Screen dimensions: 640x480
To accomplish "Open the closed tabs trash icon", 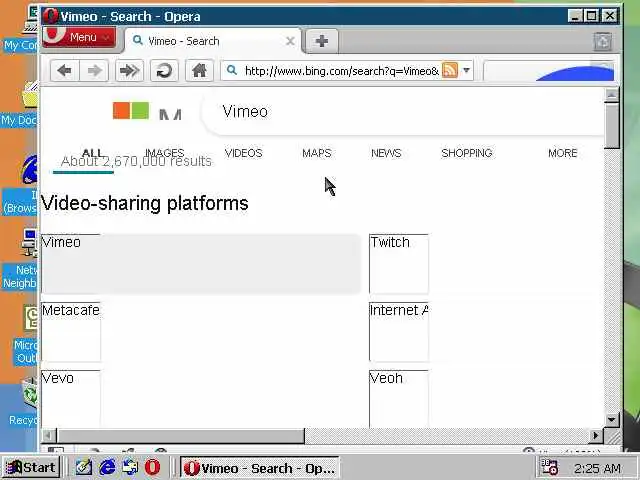I will (602, 41).
